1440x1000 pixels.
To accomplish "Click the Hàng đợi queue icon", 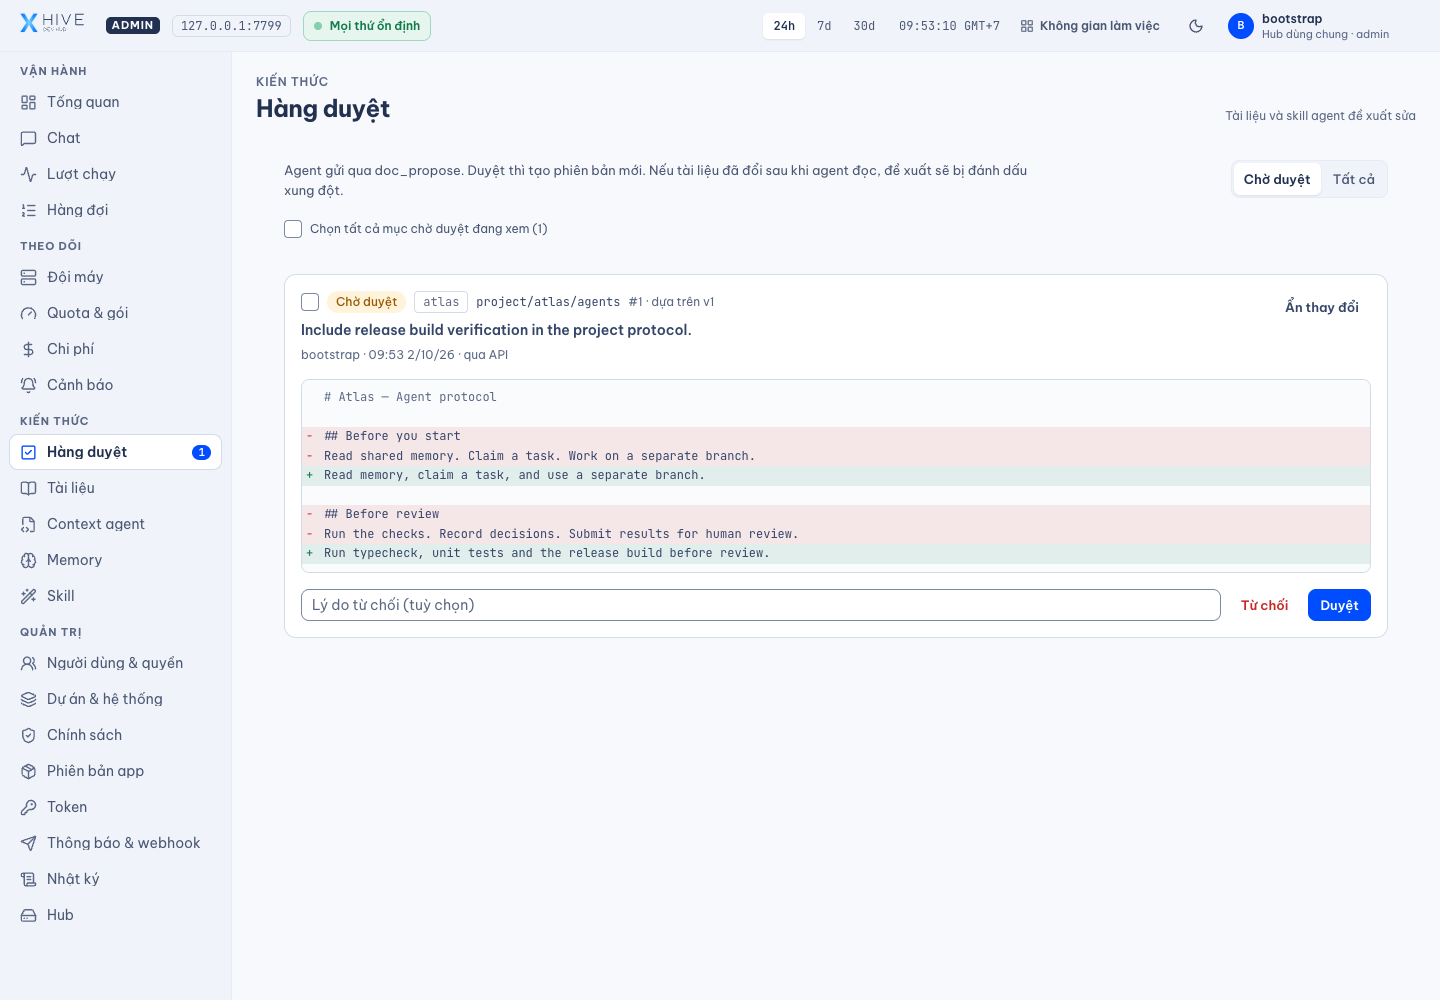I will coord(29,210).
